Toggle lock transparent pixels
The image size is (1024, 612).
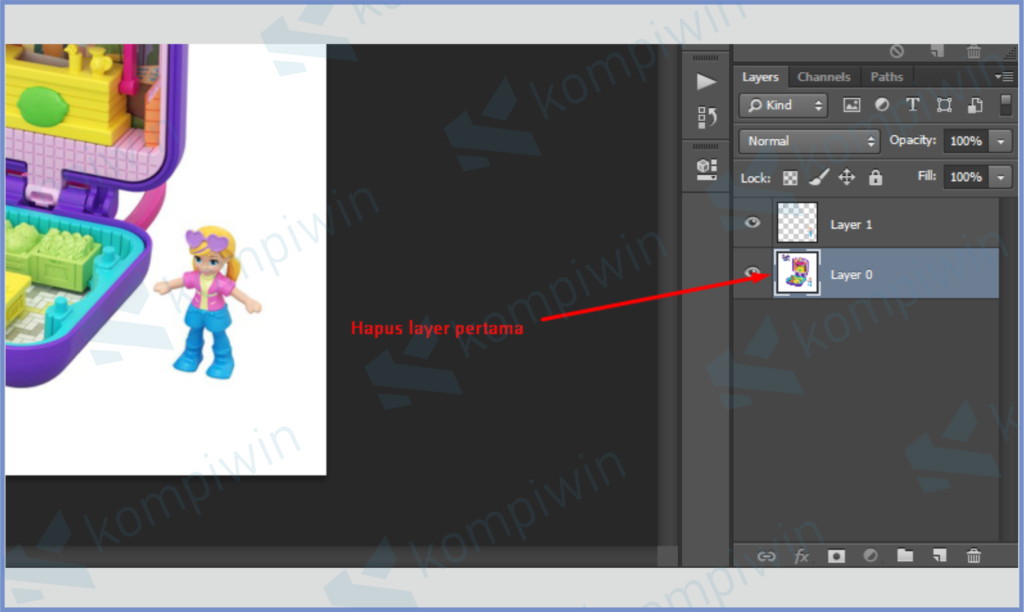(790, 178)
